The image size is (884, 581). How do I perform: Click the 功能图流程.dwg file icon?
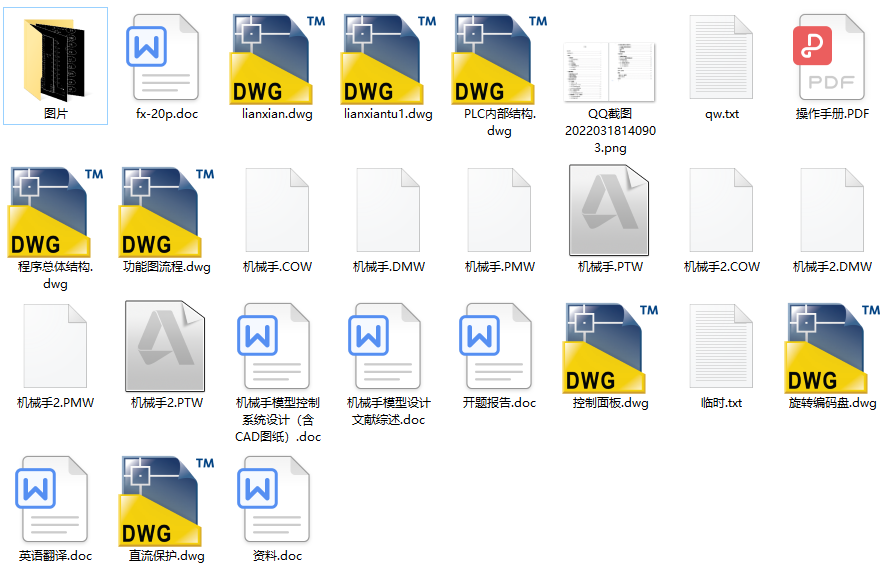166,212
